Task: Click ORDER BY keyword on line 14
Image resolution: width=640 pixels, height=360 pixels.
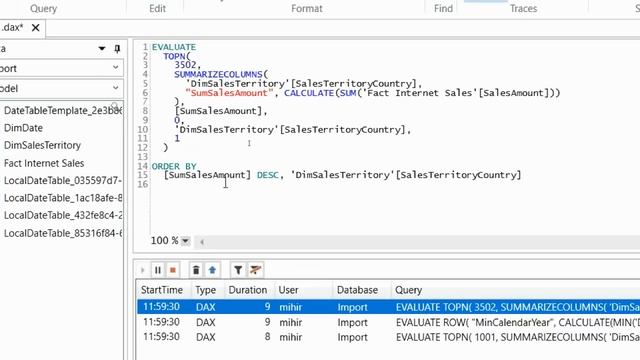Action: click(174, 166)
